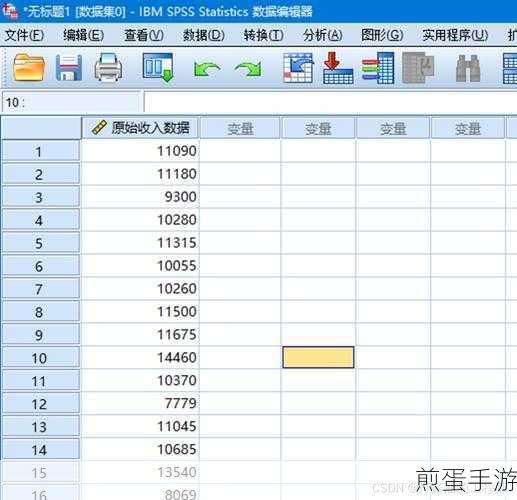This screenshot has width=517, height=500.
Task: Select cell with value 7779
Action: pos(140,403)
